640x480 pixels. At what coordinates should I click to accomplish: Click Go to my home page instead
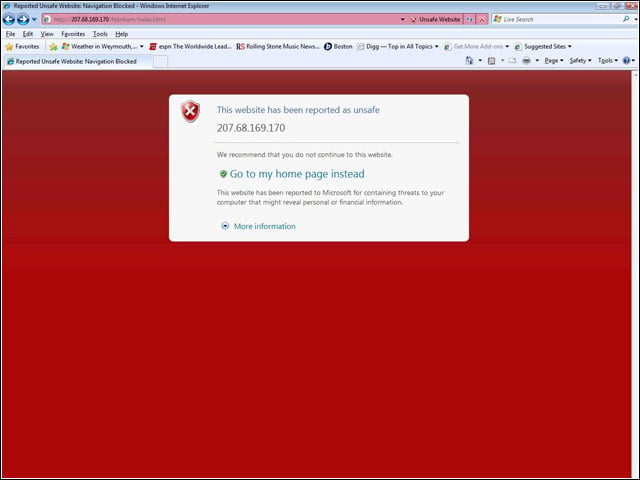pos(297,174)
